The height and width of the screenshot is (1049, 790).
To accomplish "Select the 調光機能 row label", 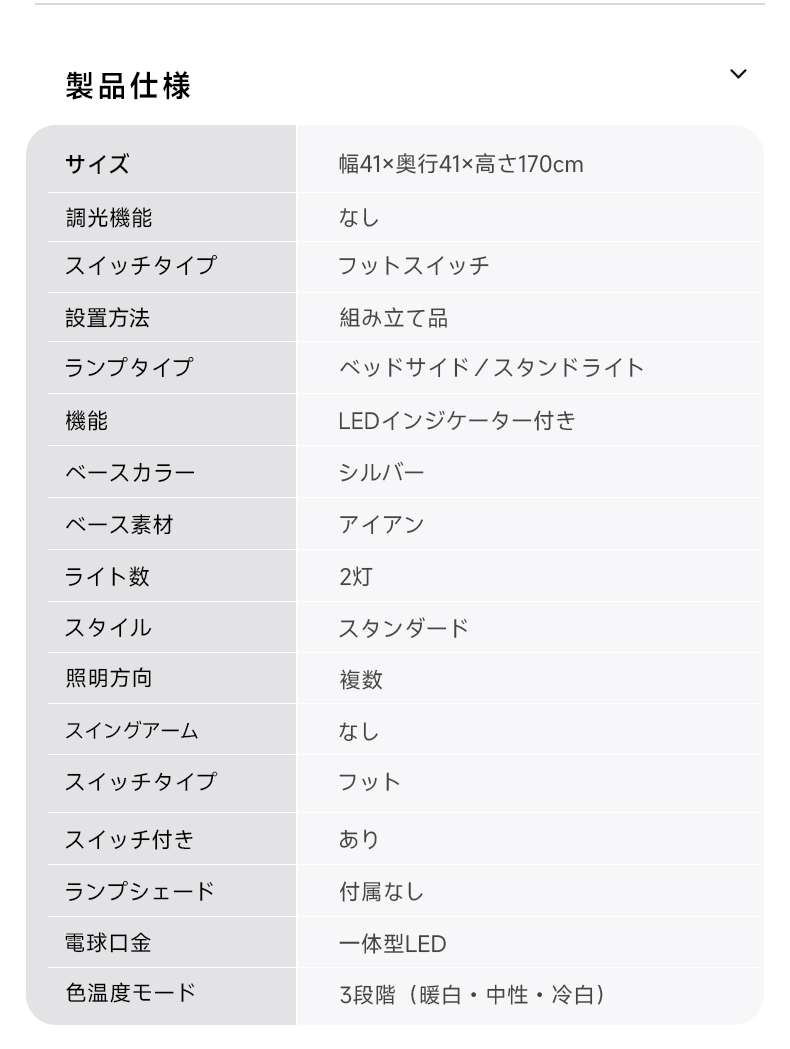I will (x=109, y=217).
